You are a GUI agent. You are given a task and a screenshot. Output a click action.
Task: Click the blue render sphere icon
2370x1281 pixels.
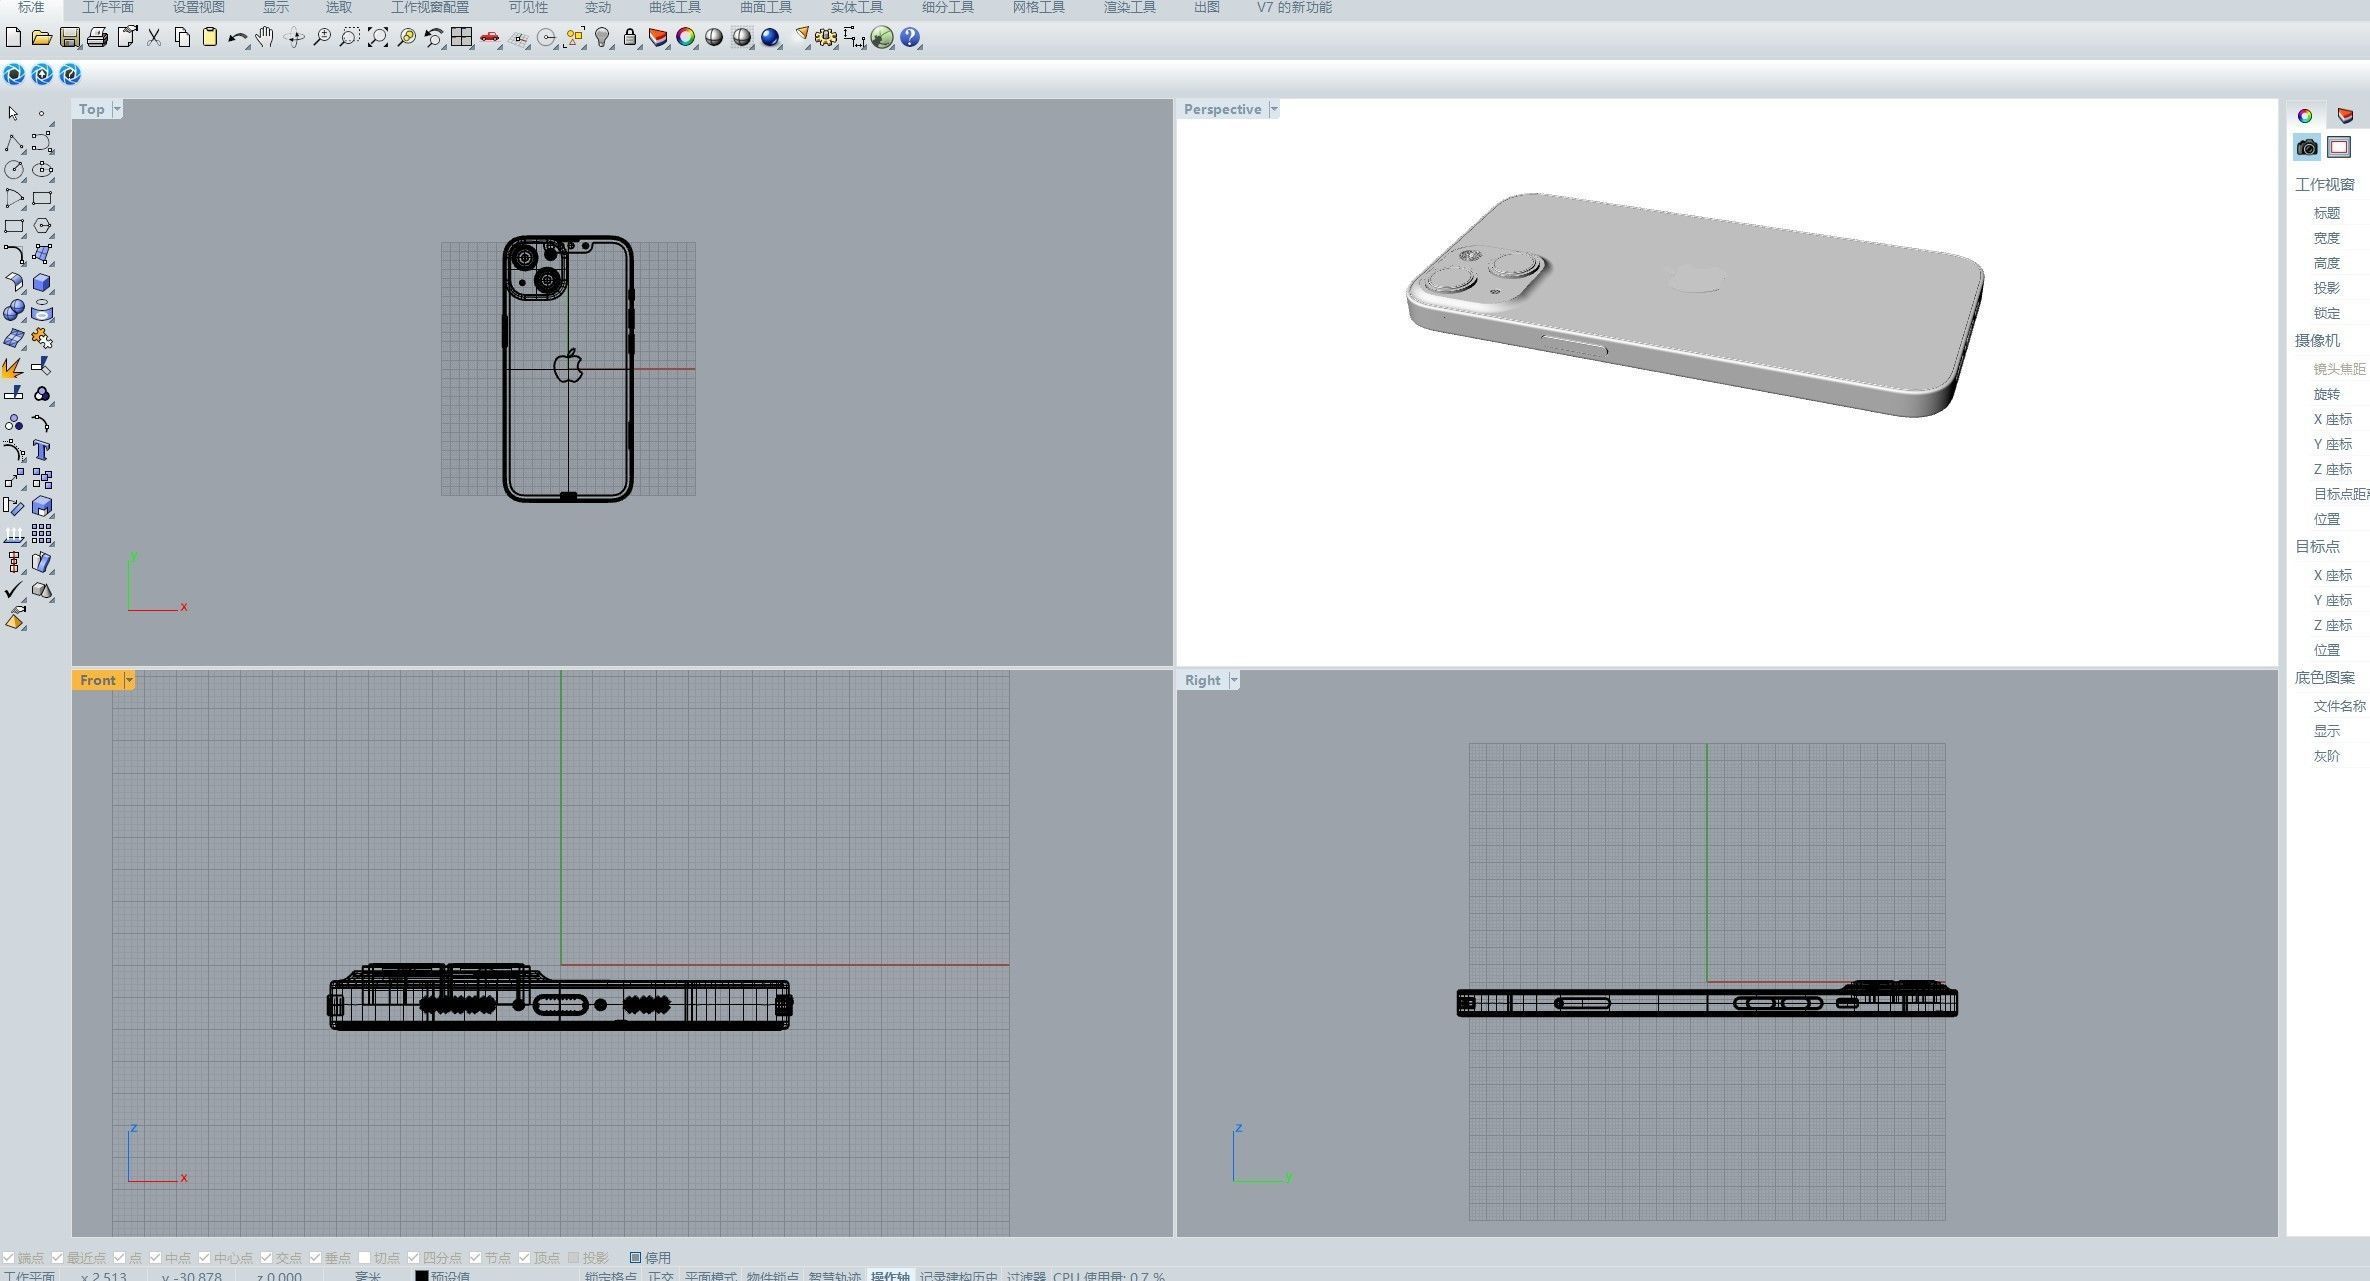[x=770, y=38]
